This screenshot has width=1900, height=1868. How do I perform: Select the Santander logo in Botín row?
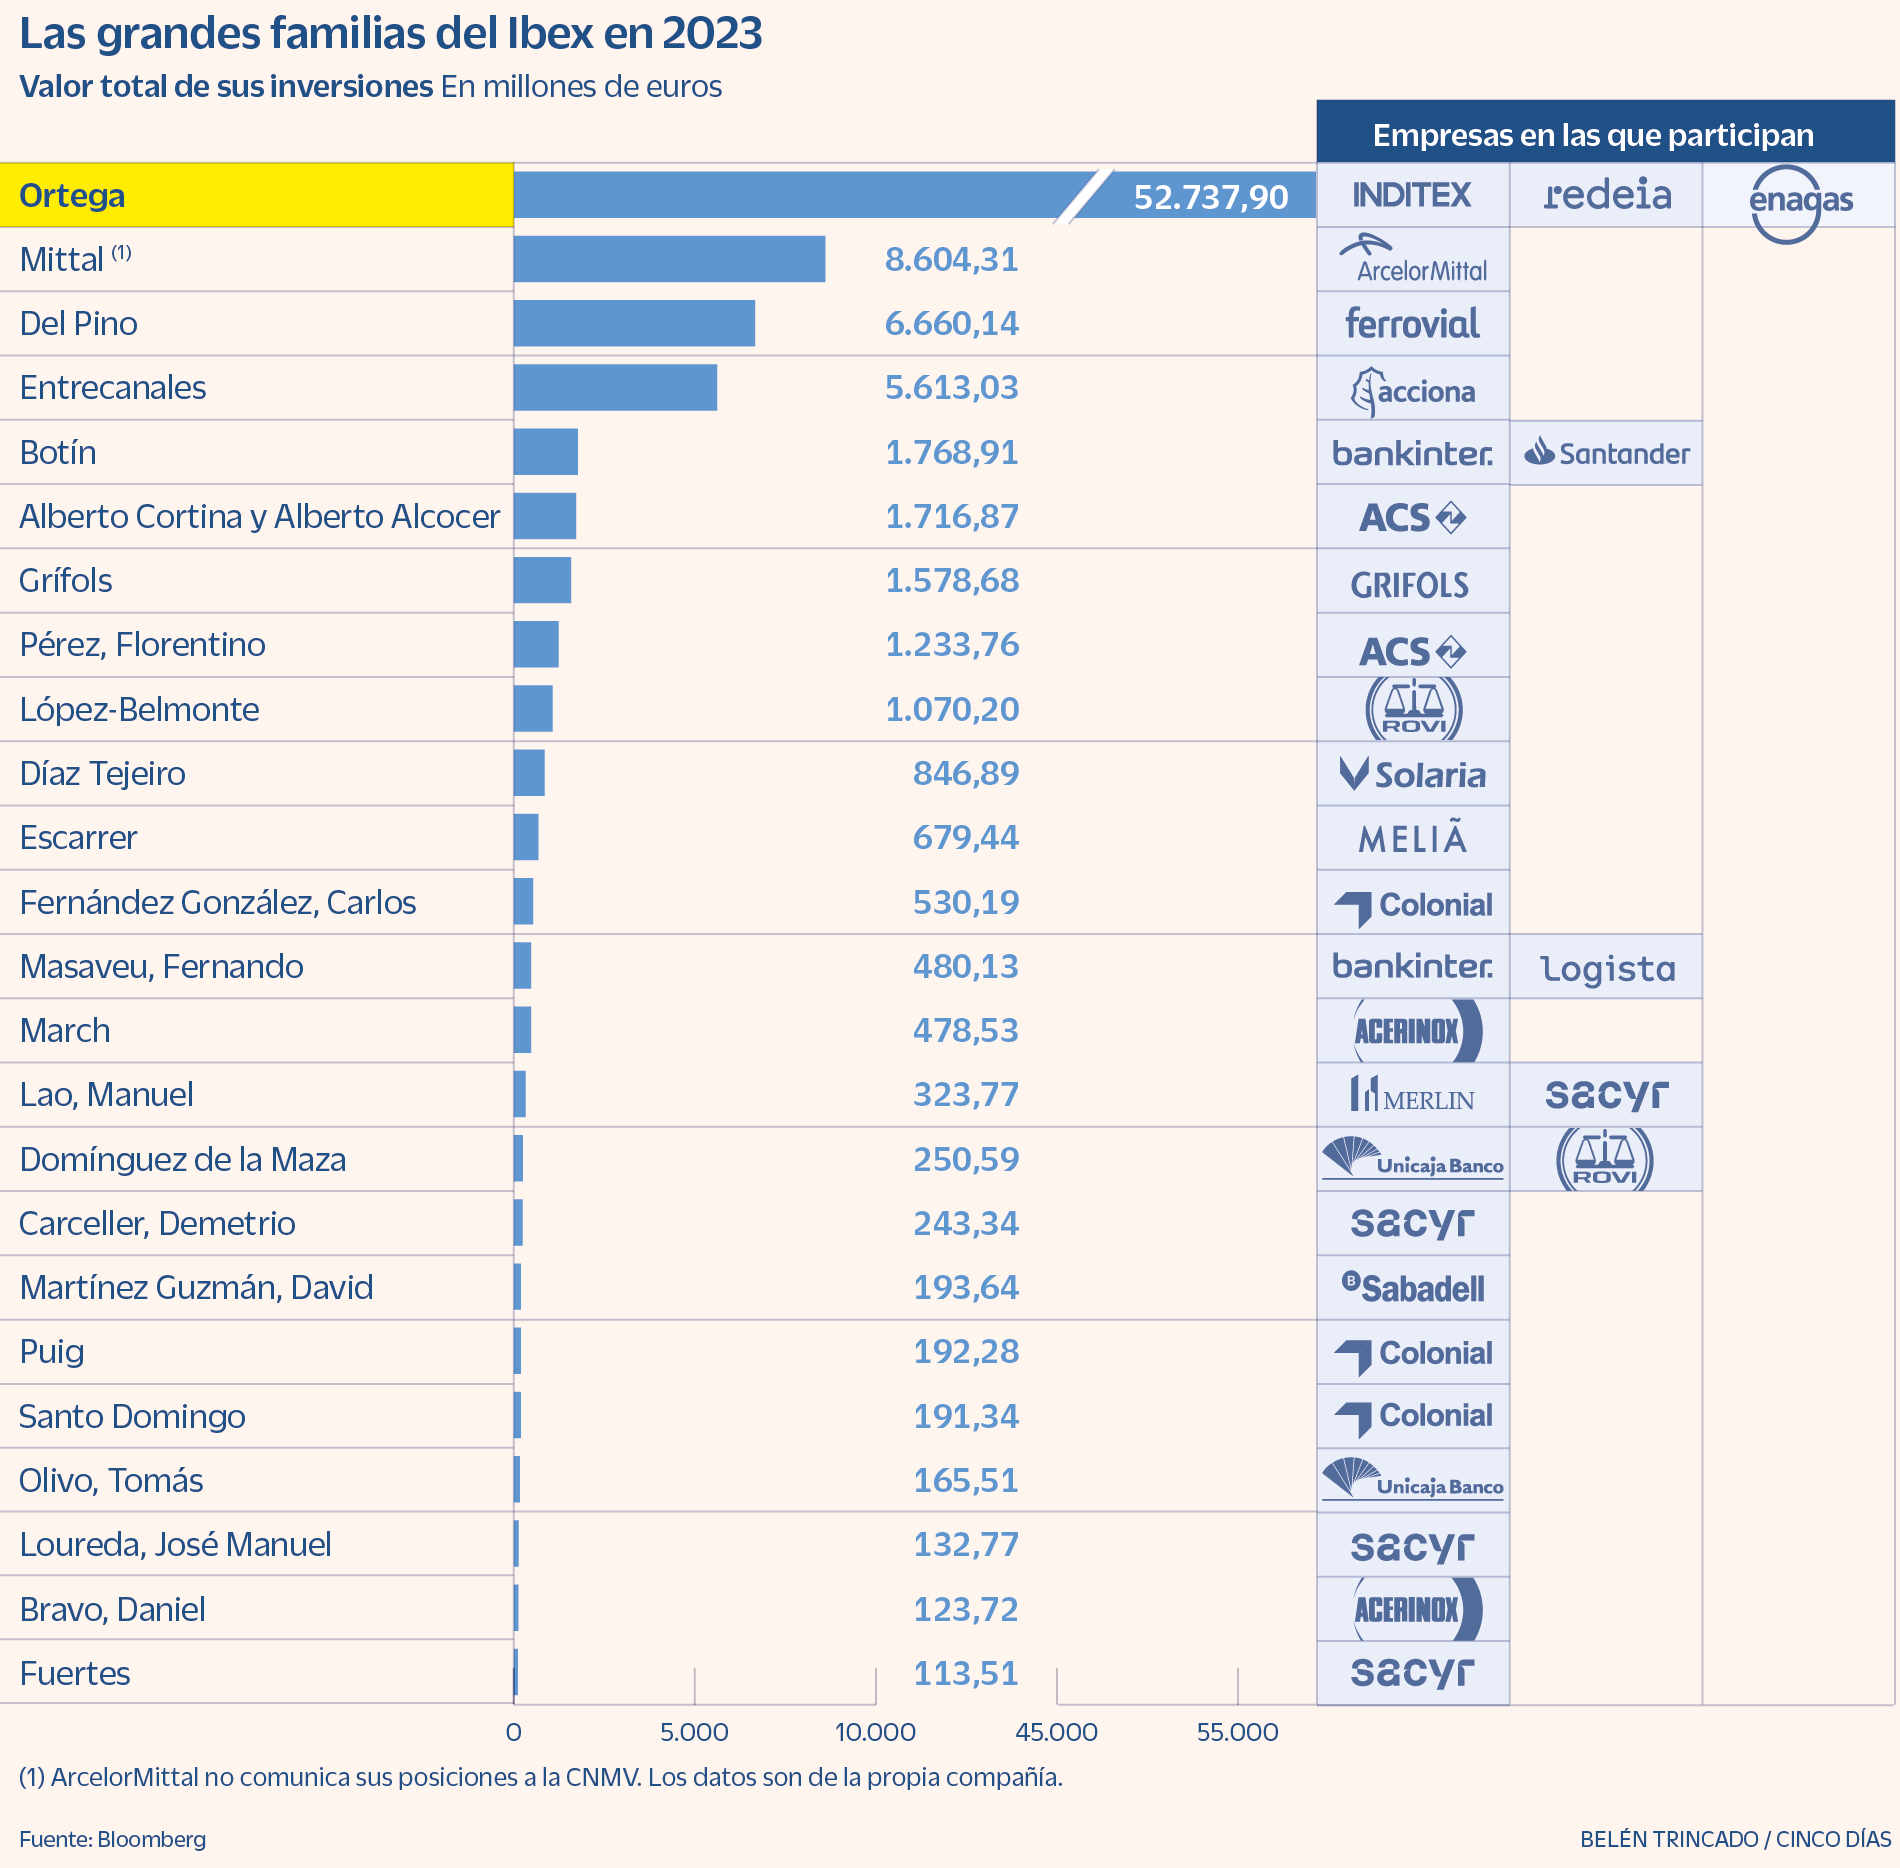click(1606, 453)
